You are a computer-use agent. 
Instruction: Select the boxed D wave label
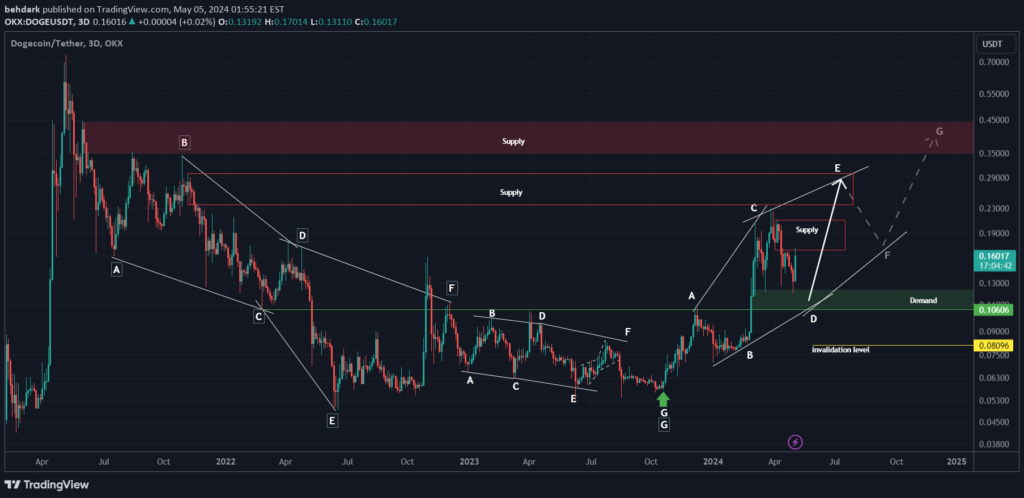(x=301, y=234)
